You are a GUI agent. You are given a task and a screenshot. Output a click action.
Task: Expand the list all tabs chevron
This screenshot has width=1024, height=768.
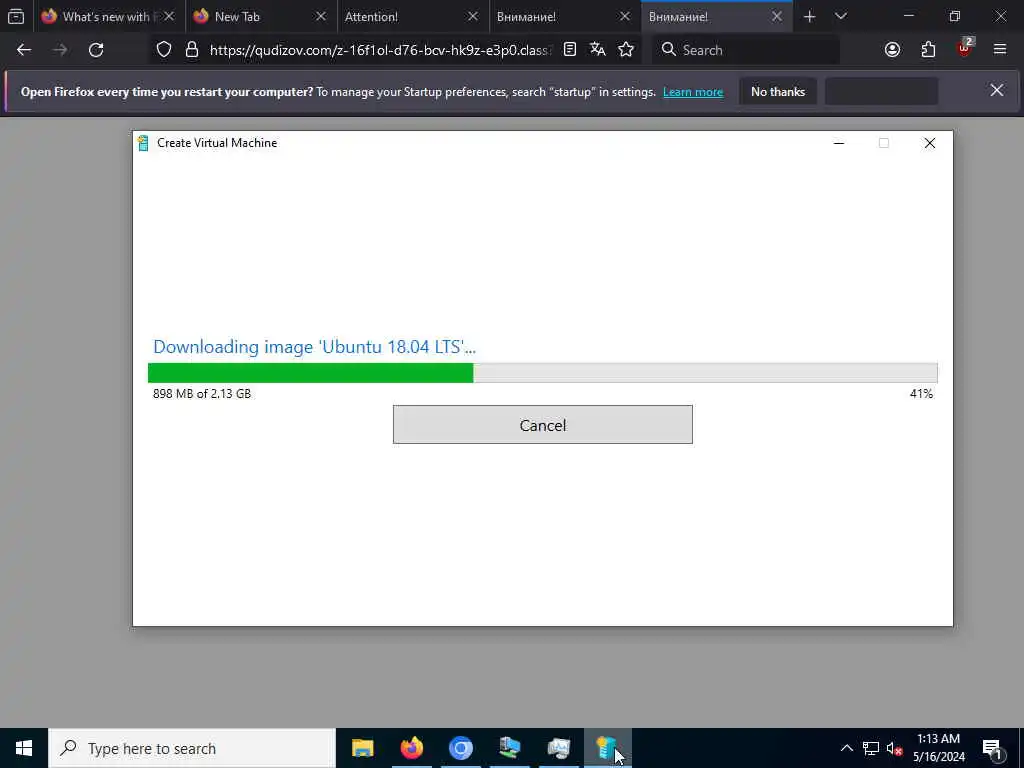[841, 17]
